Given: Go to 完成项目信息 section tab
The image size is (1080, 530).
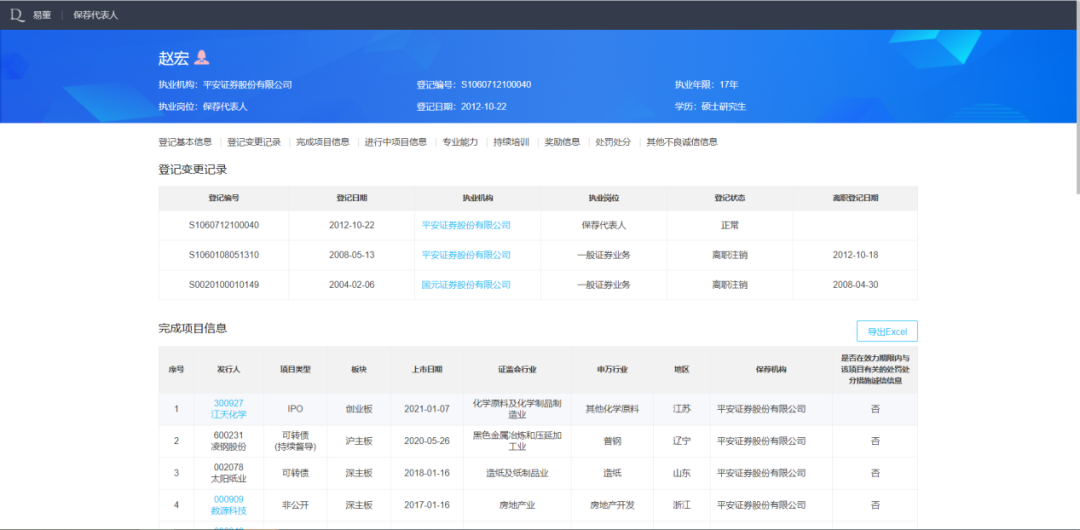Looking at the screenshot, I should click(x=323, y=142).
